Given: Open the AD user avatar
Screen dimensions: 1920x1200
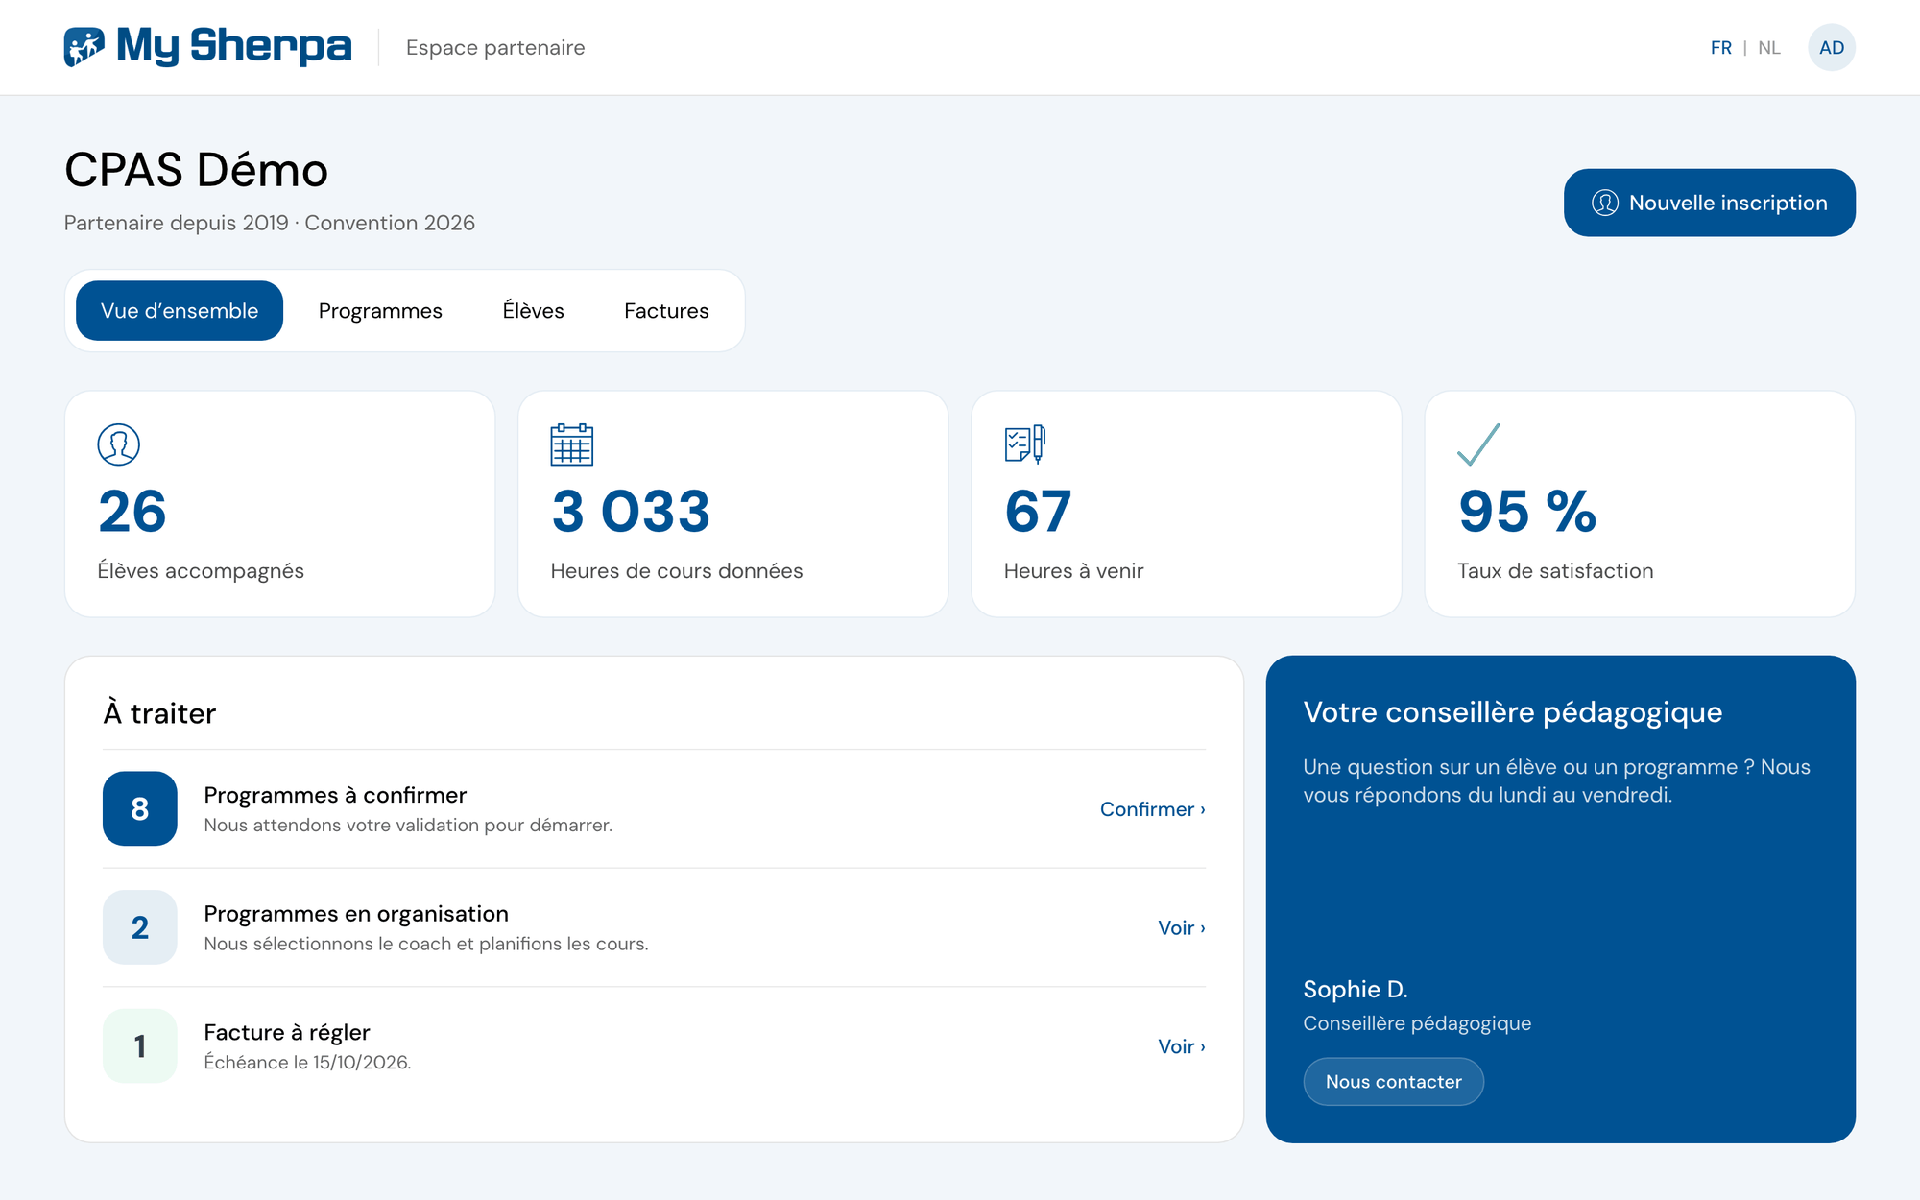Looking at the screenshot, I should [1831, 48].
